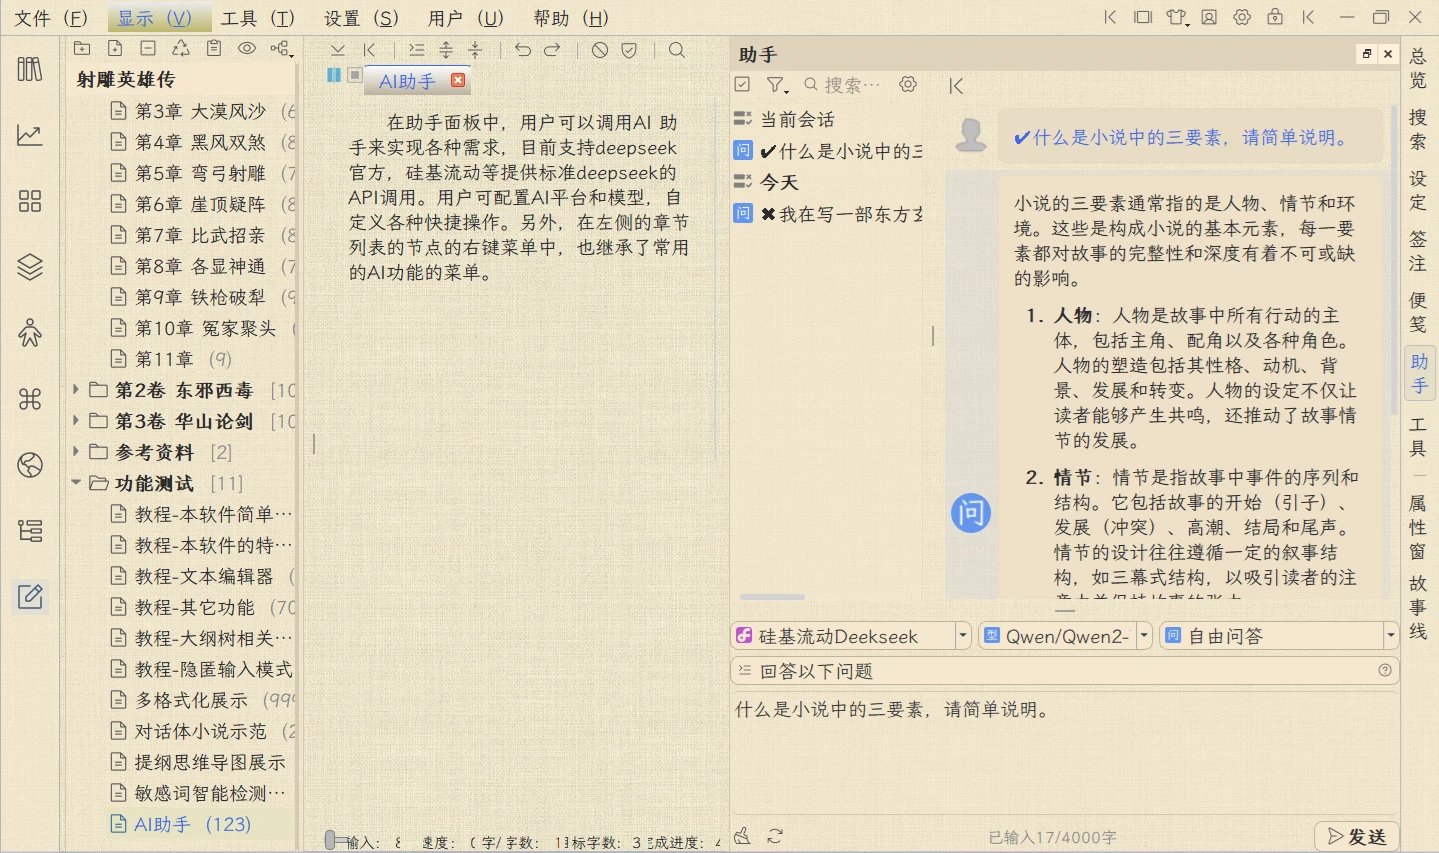1439x853 pixels.
Task: Toggle the eye visibility icon in outline toolbar
Action: pos(246,48)
